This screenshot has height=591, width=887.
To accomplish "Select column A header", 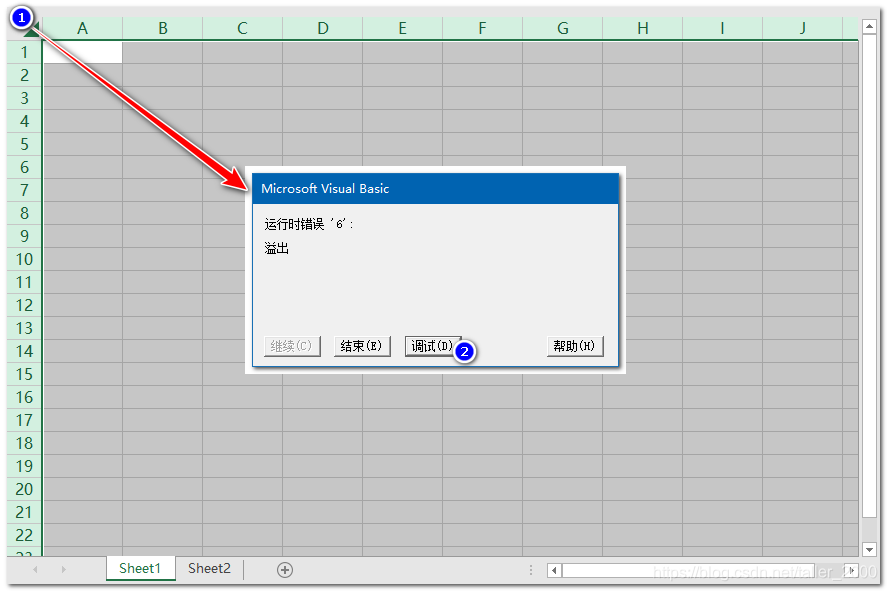I will click(82, 28).
